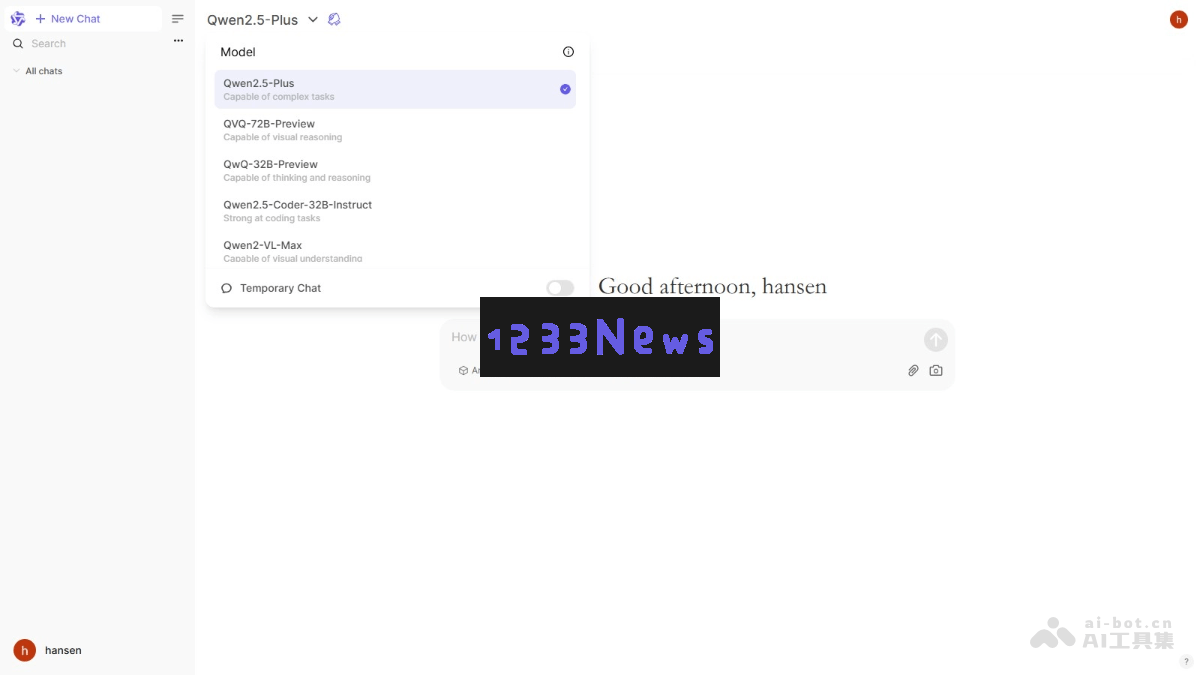Click the purple icon beside the model name
1200x675 pixels.
(334, 19)
